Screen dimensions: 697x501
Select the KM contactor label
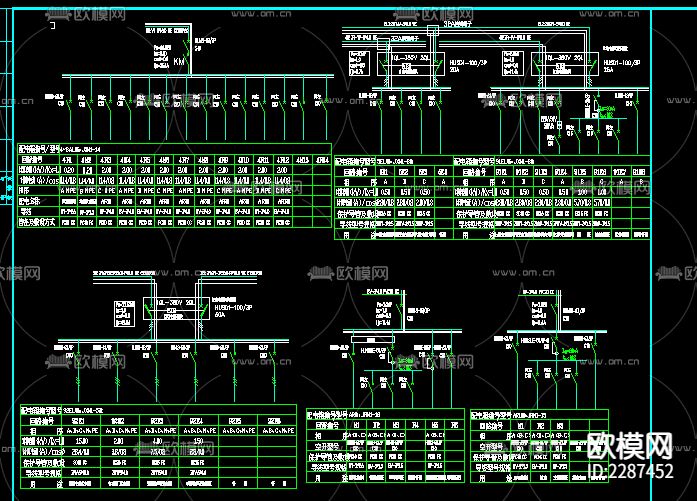tap(179, 61)
